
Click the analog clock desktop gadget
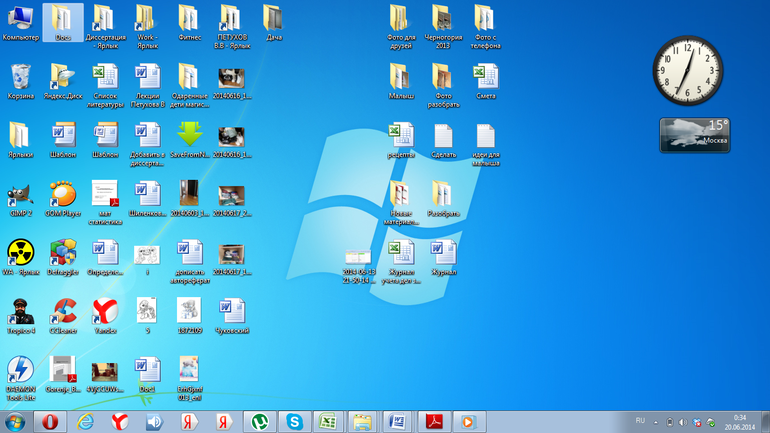[x=687, y=71]
